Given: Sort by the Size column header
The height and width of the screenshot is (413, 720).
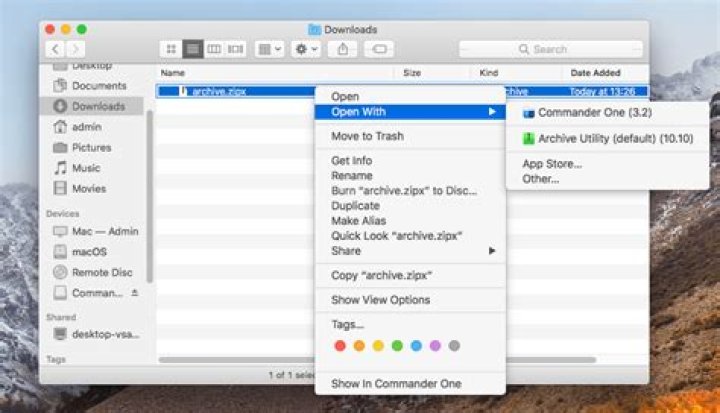Looking at the screenshot, I should (412, 73).
